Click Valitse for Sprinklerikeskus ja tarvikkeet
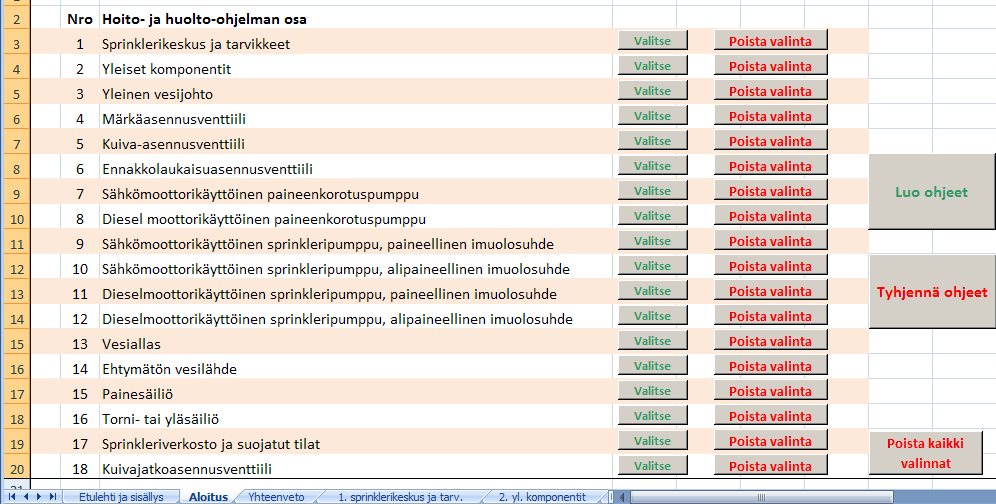This screenshot has width=996, height=504. [652, 41]
